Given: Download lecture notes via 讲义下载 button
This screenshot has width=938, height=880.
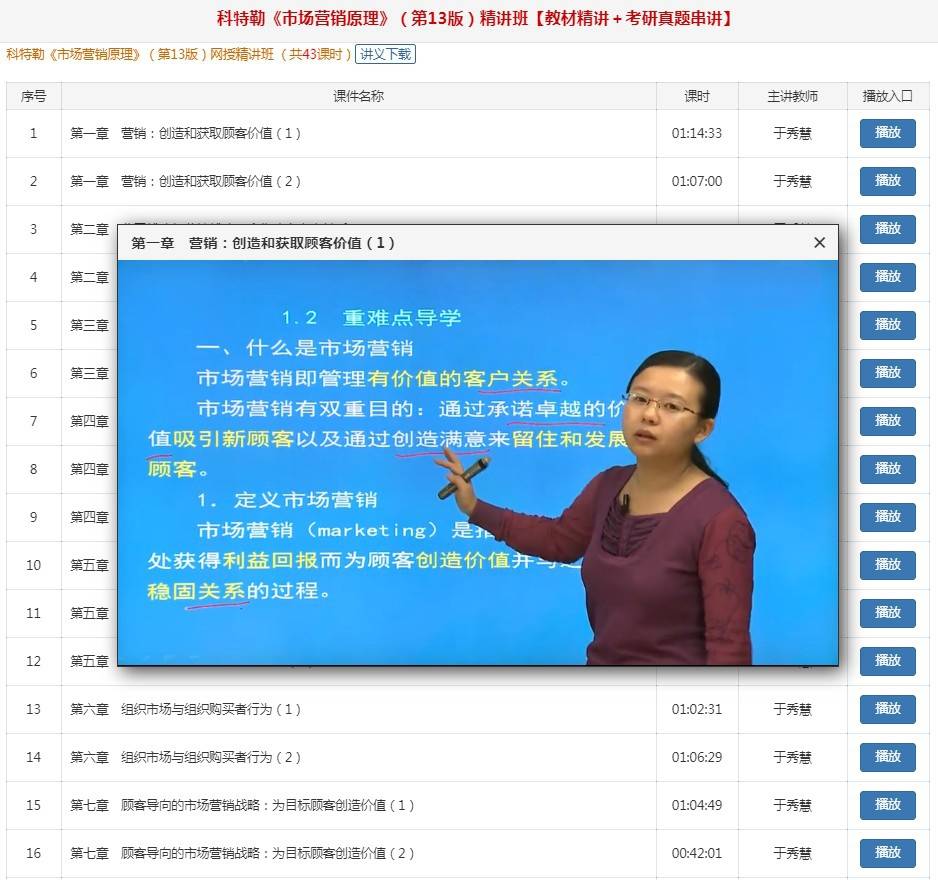Looking at the screenshot, I should tap(385, 54).
